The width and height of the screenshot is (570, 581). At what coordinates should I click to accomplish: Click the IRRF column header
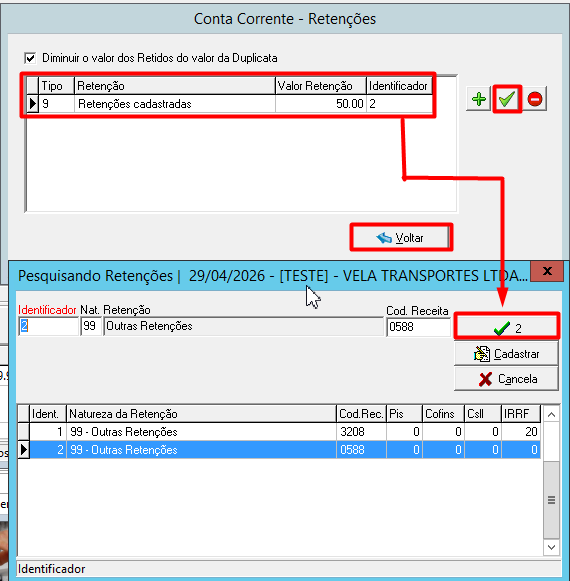[x=521, y=414]
